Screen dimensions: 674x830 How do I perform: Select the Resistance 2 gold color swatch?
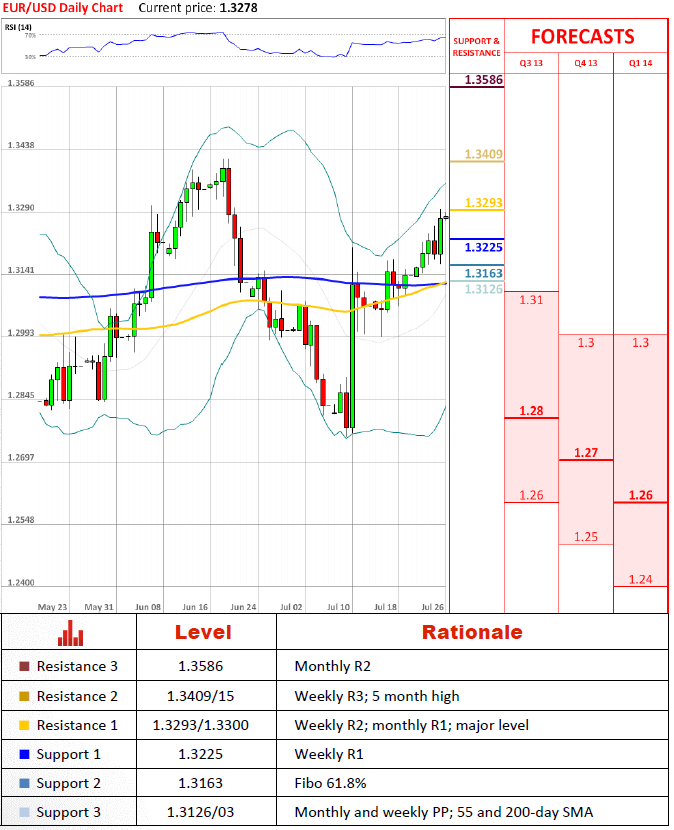[x=24, y=696]
